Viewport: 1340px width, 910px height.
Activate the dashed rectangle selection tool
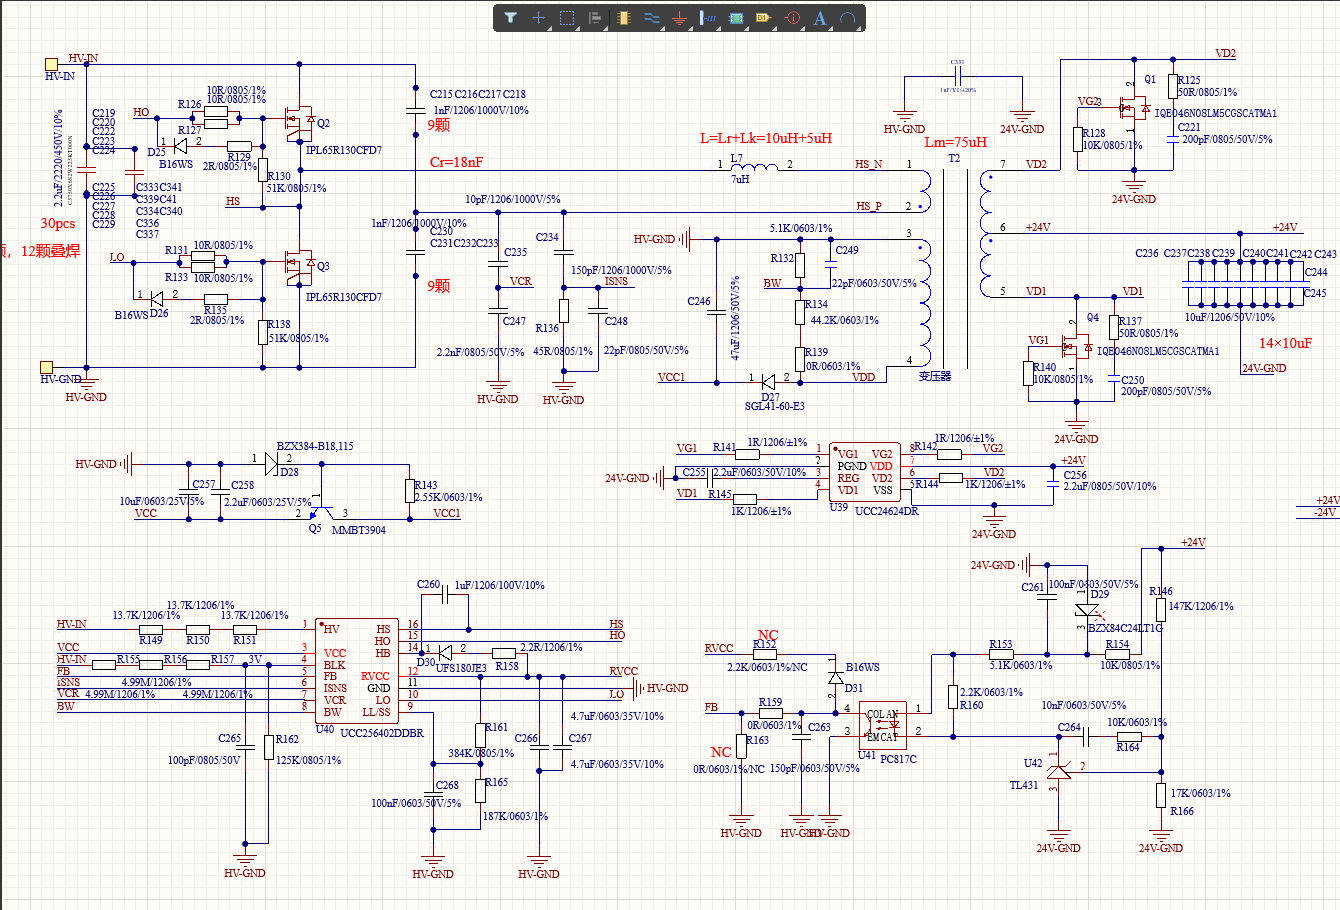pyautogui.click(x=567, y=18)
